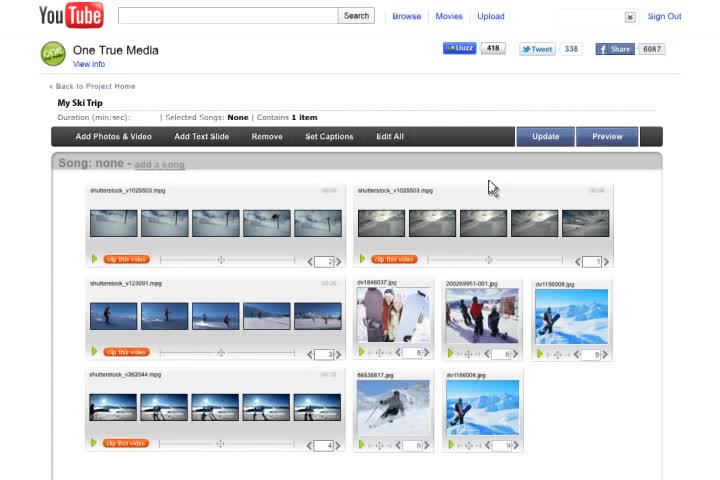Click Sign Out

(664, 16)
